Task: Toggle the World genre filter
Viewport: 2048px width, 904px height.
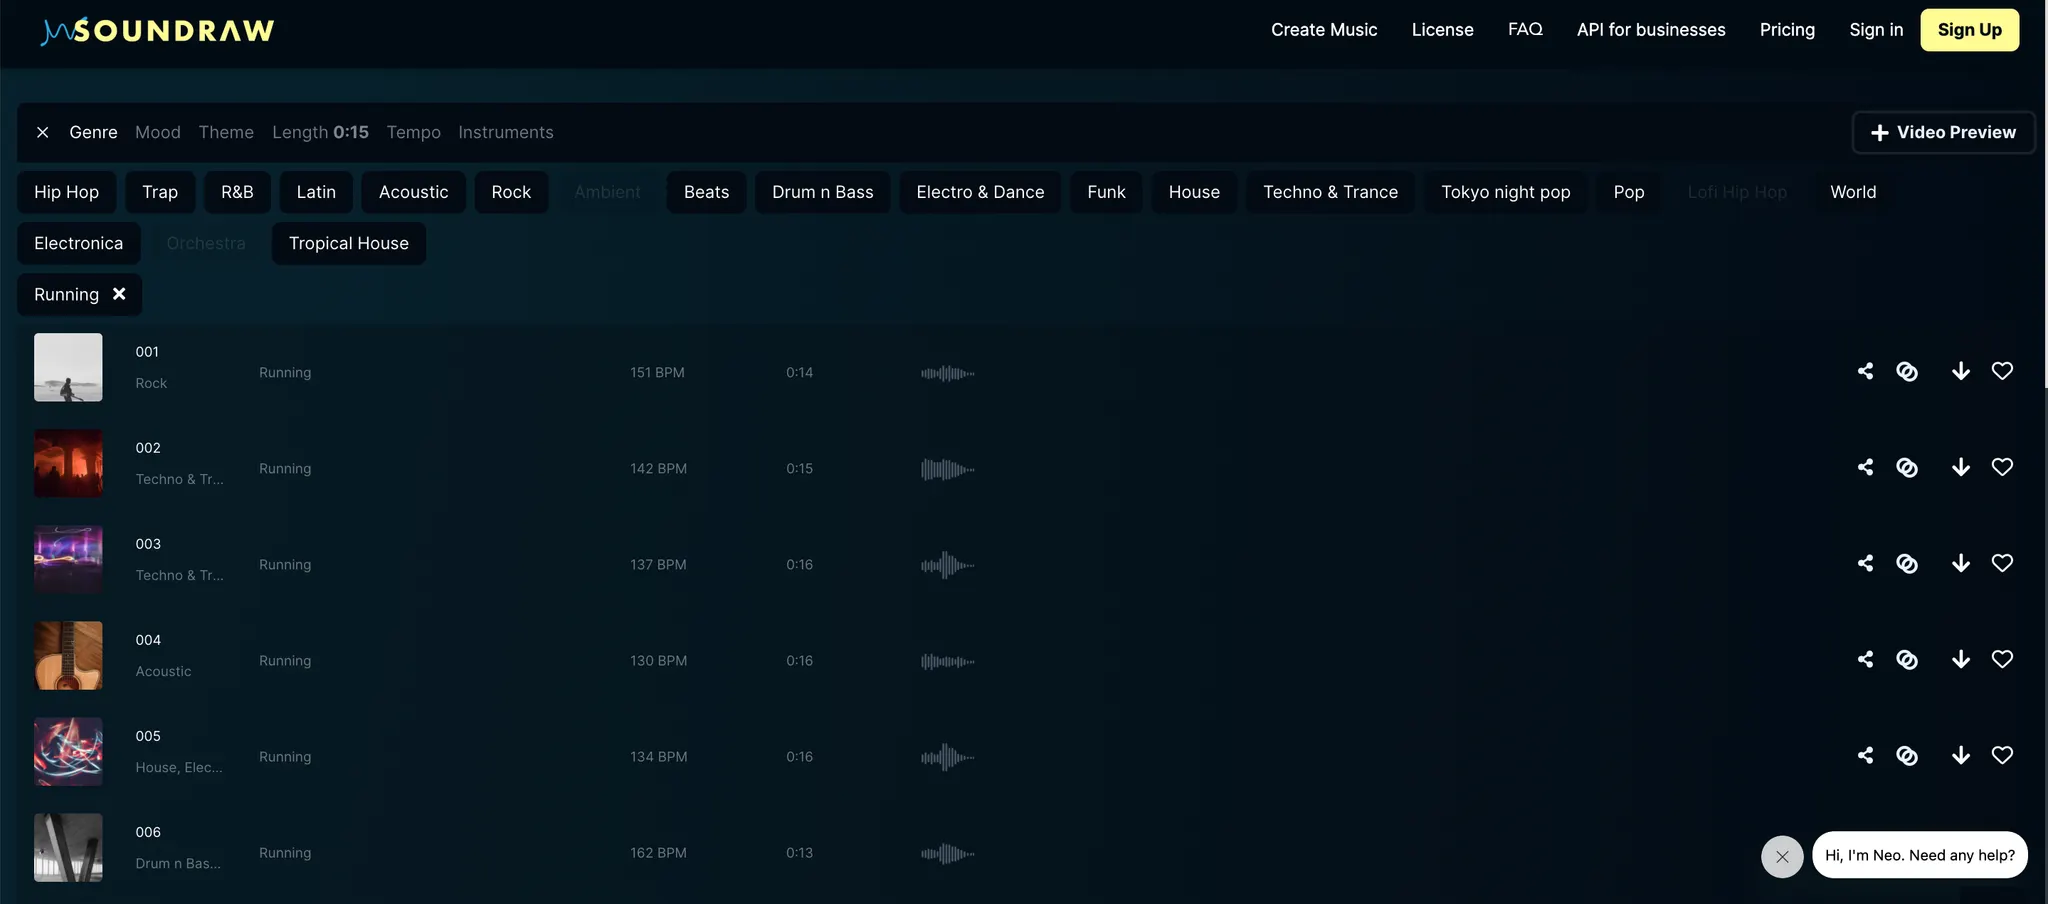Action: [x=1853, y=192]
